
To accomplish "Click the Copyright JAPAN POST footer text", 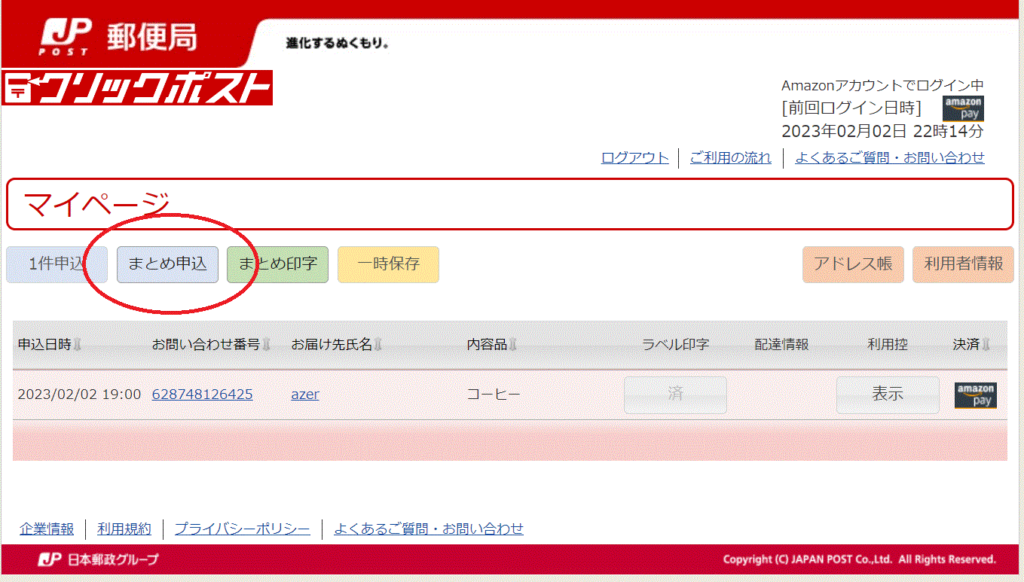I will 859,559.
